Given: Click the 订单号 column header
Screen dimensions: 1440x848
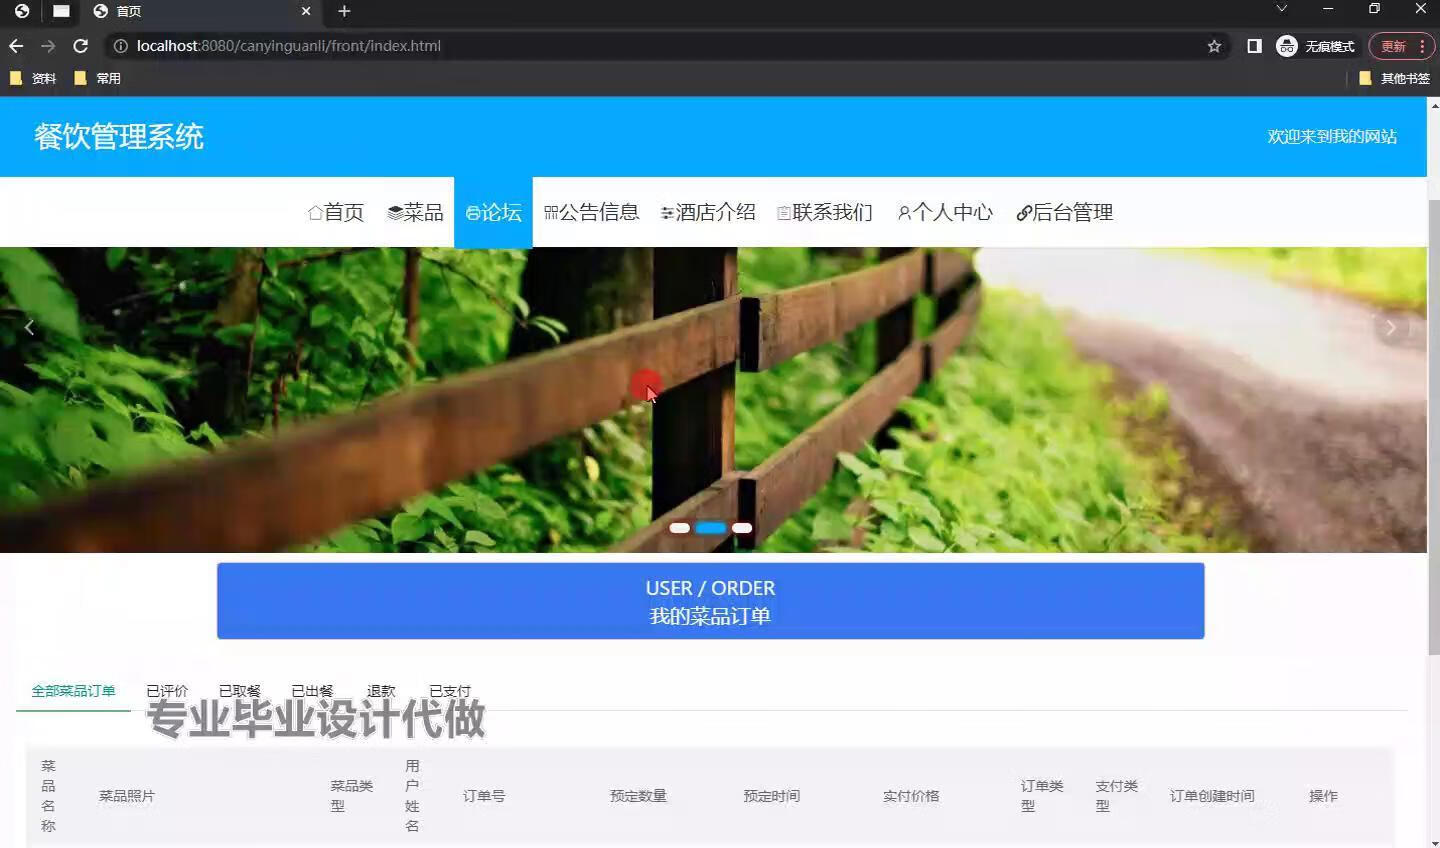Looking at the screenshot, I should click(x=484, y=796).
